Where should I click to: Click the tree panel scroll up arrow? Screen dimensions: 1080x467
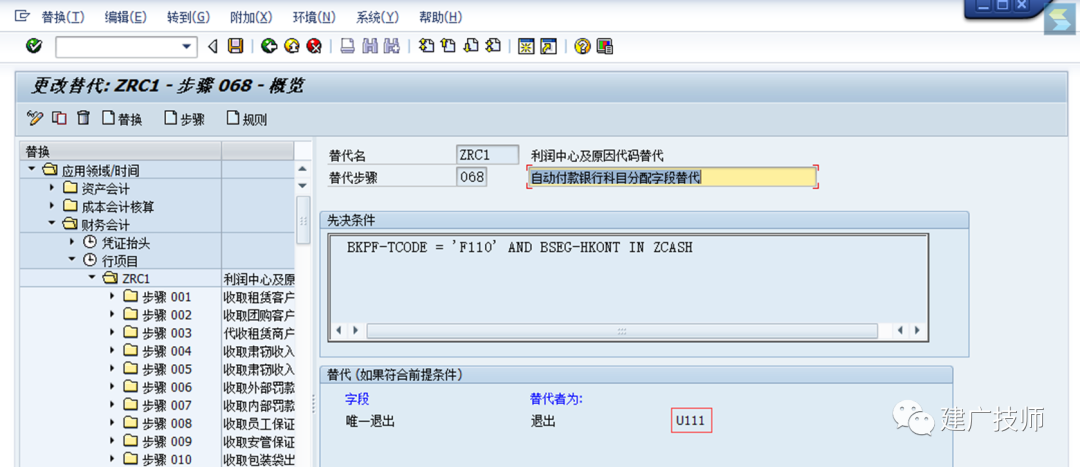tap(302, 169)
